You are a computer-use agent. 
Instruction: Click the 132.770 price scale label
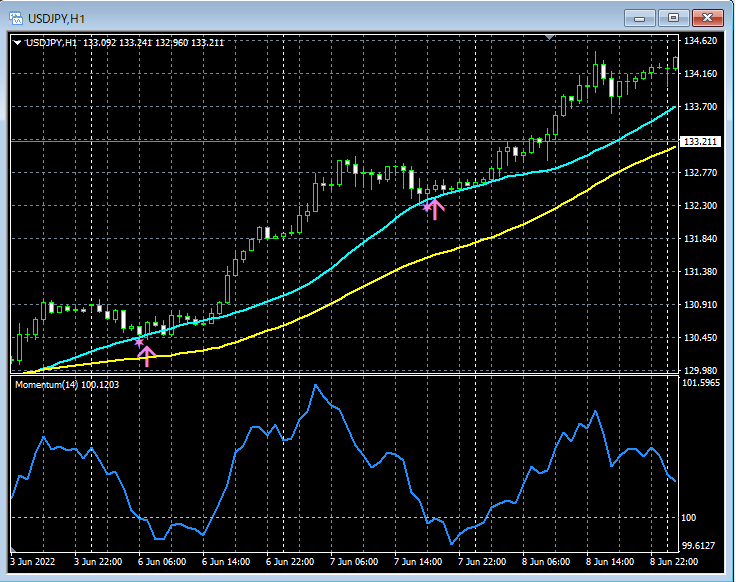tap(700, 173)
